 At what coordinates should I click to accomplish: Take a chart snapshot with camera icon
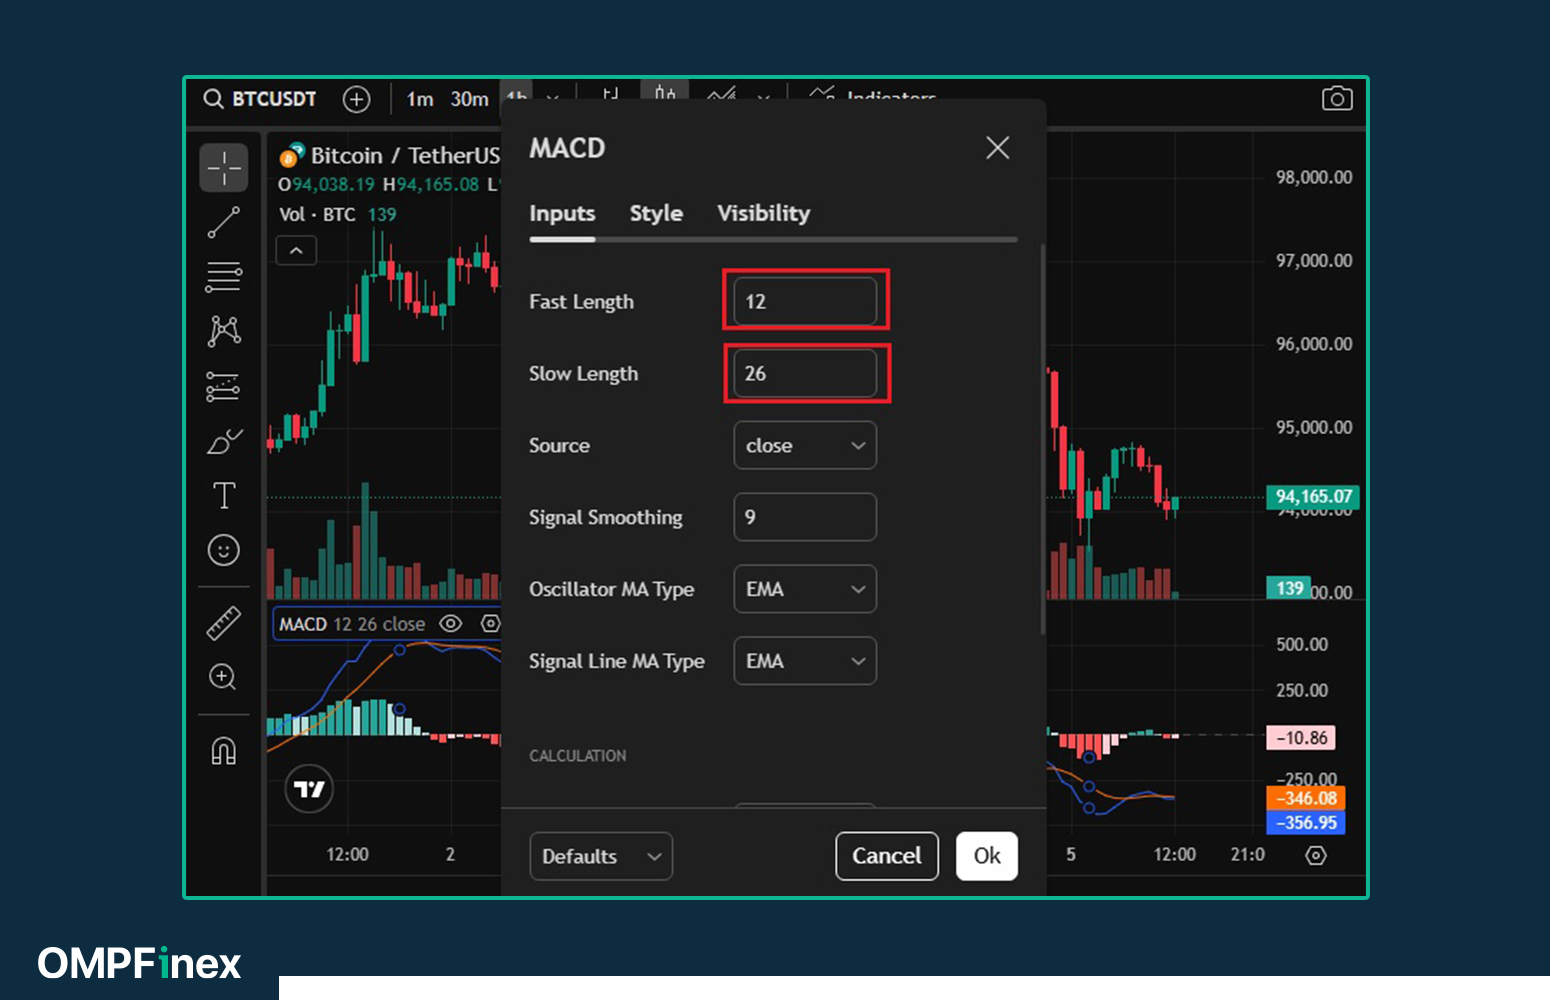click(1336, 99)
